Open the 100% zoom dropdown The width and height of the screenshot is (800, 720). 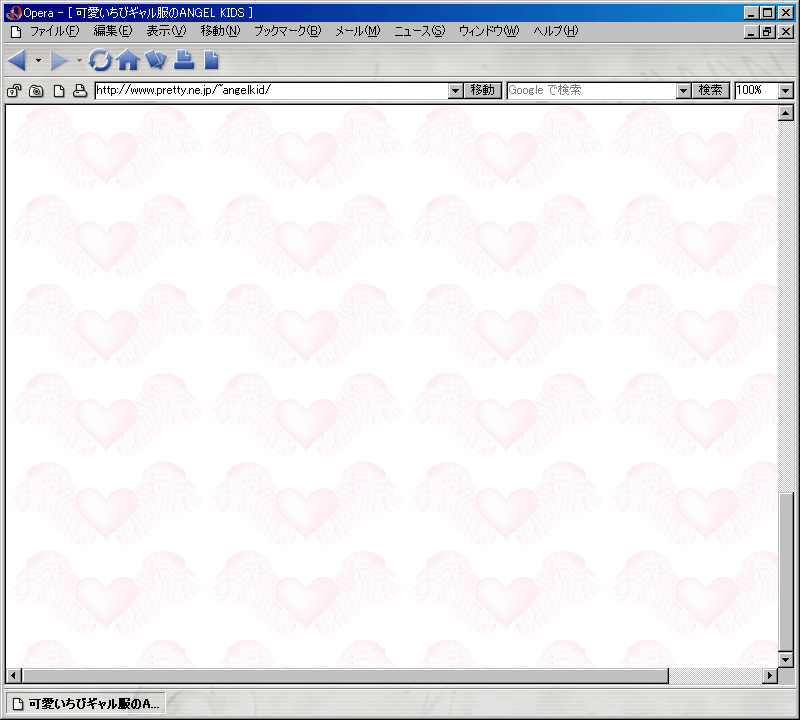786,91
